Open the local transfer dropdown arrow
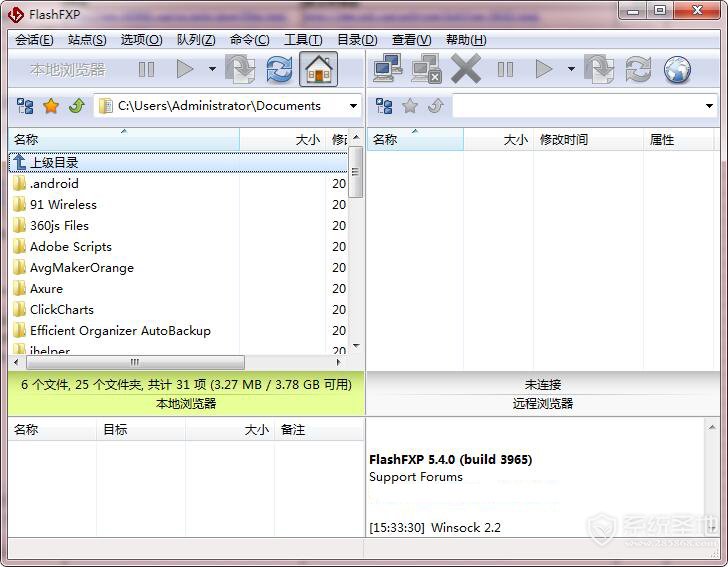 212,69
